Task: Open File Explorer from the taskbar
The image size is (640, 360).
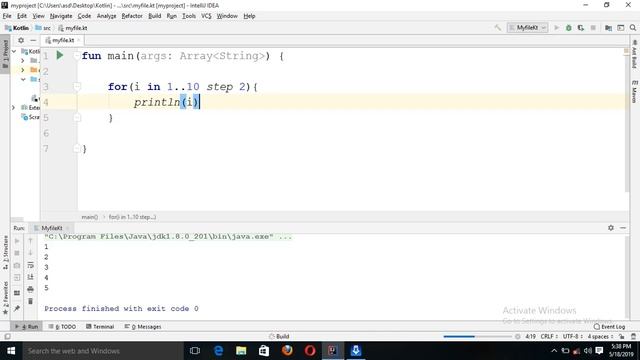Action: pos(241,351)
